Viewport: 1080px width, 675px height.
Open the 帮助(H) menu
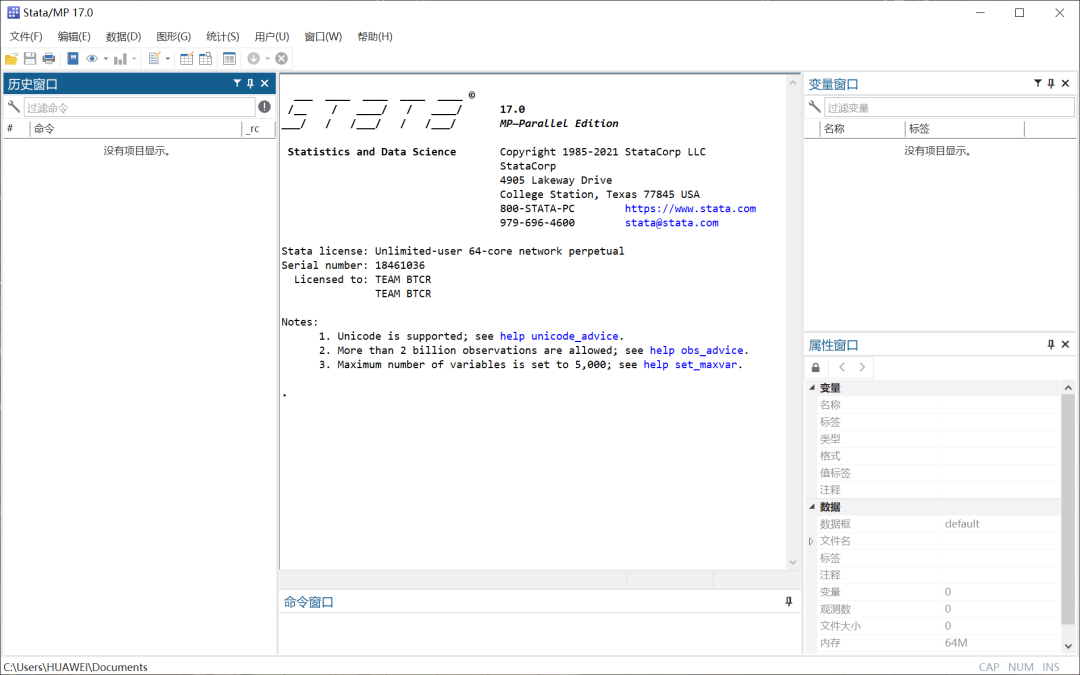[375, 37]
